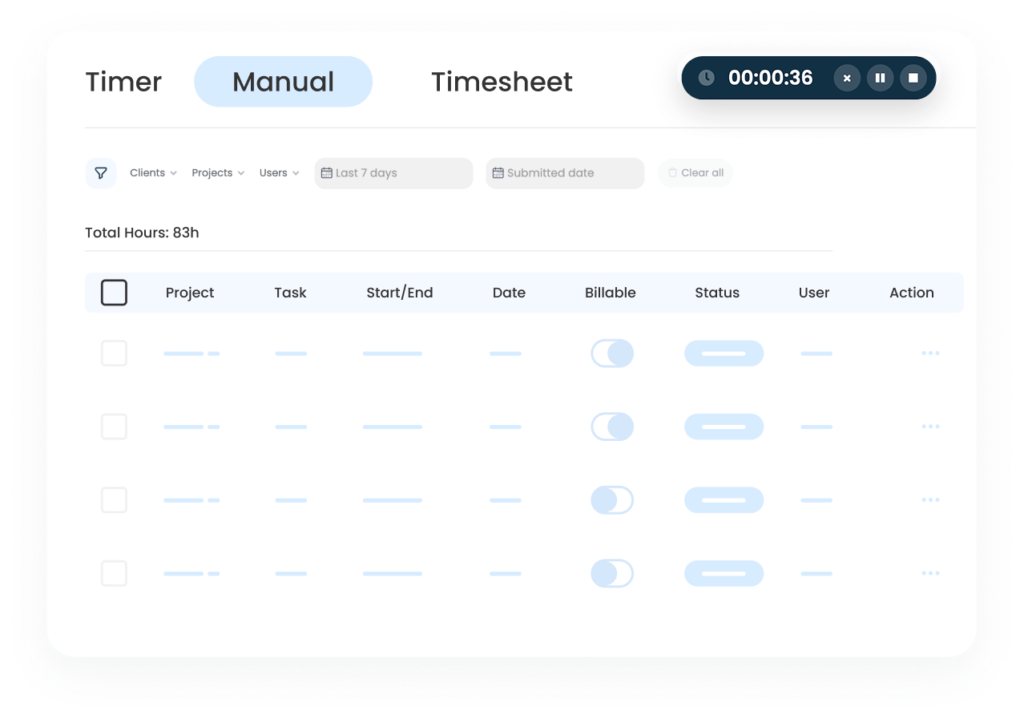Open the Last 7 days date field

coord(393,173)
